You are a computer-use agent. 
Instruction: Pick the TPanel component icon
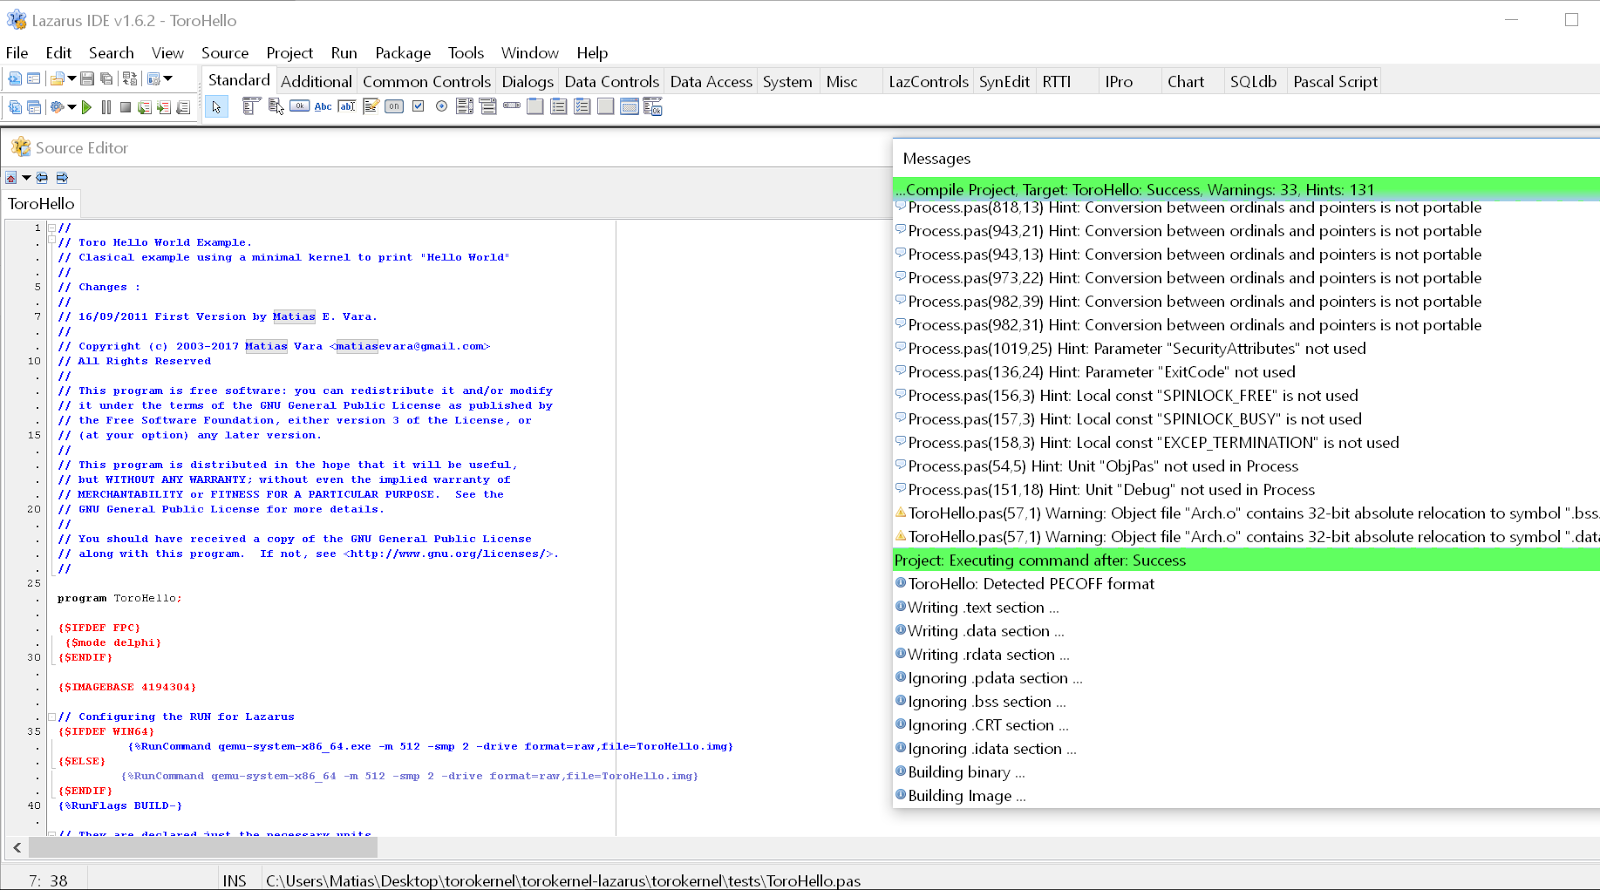click(x=606, y=106)
